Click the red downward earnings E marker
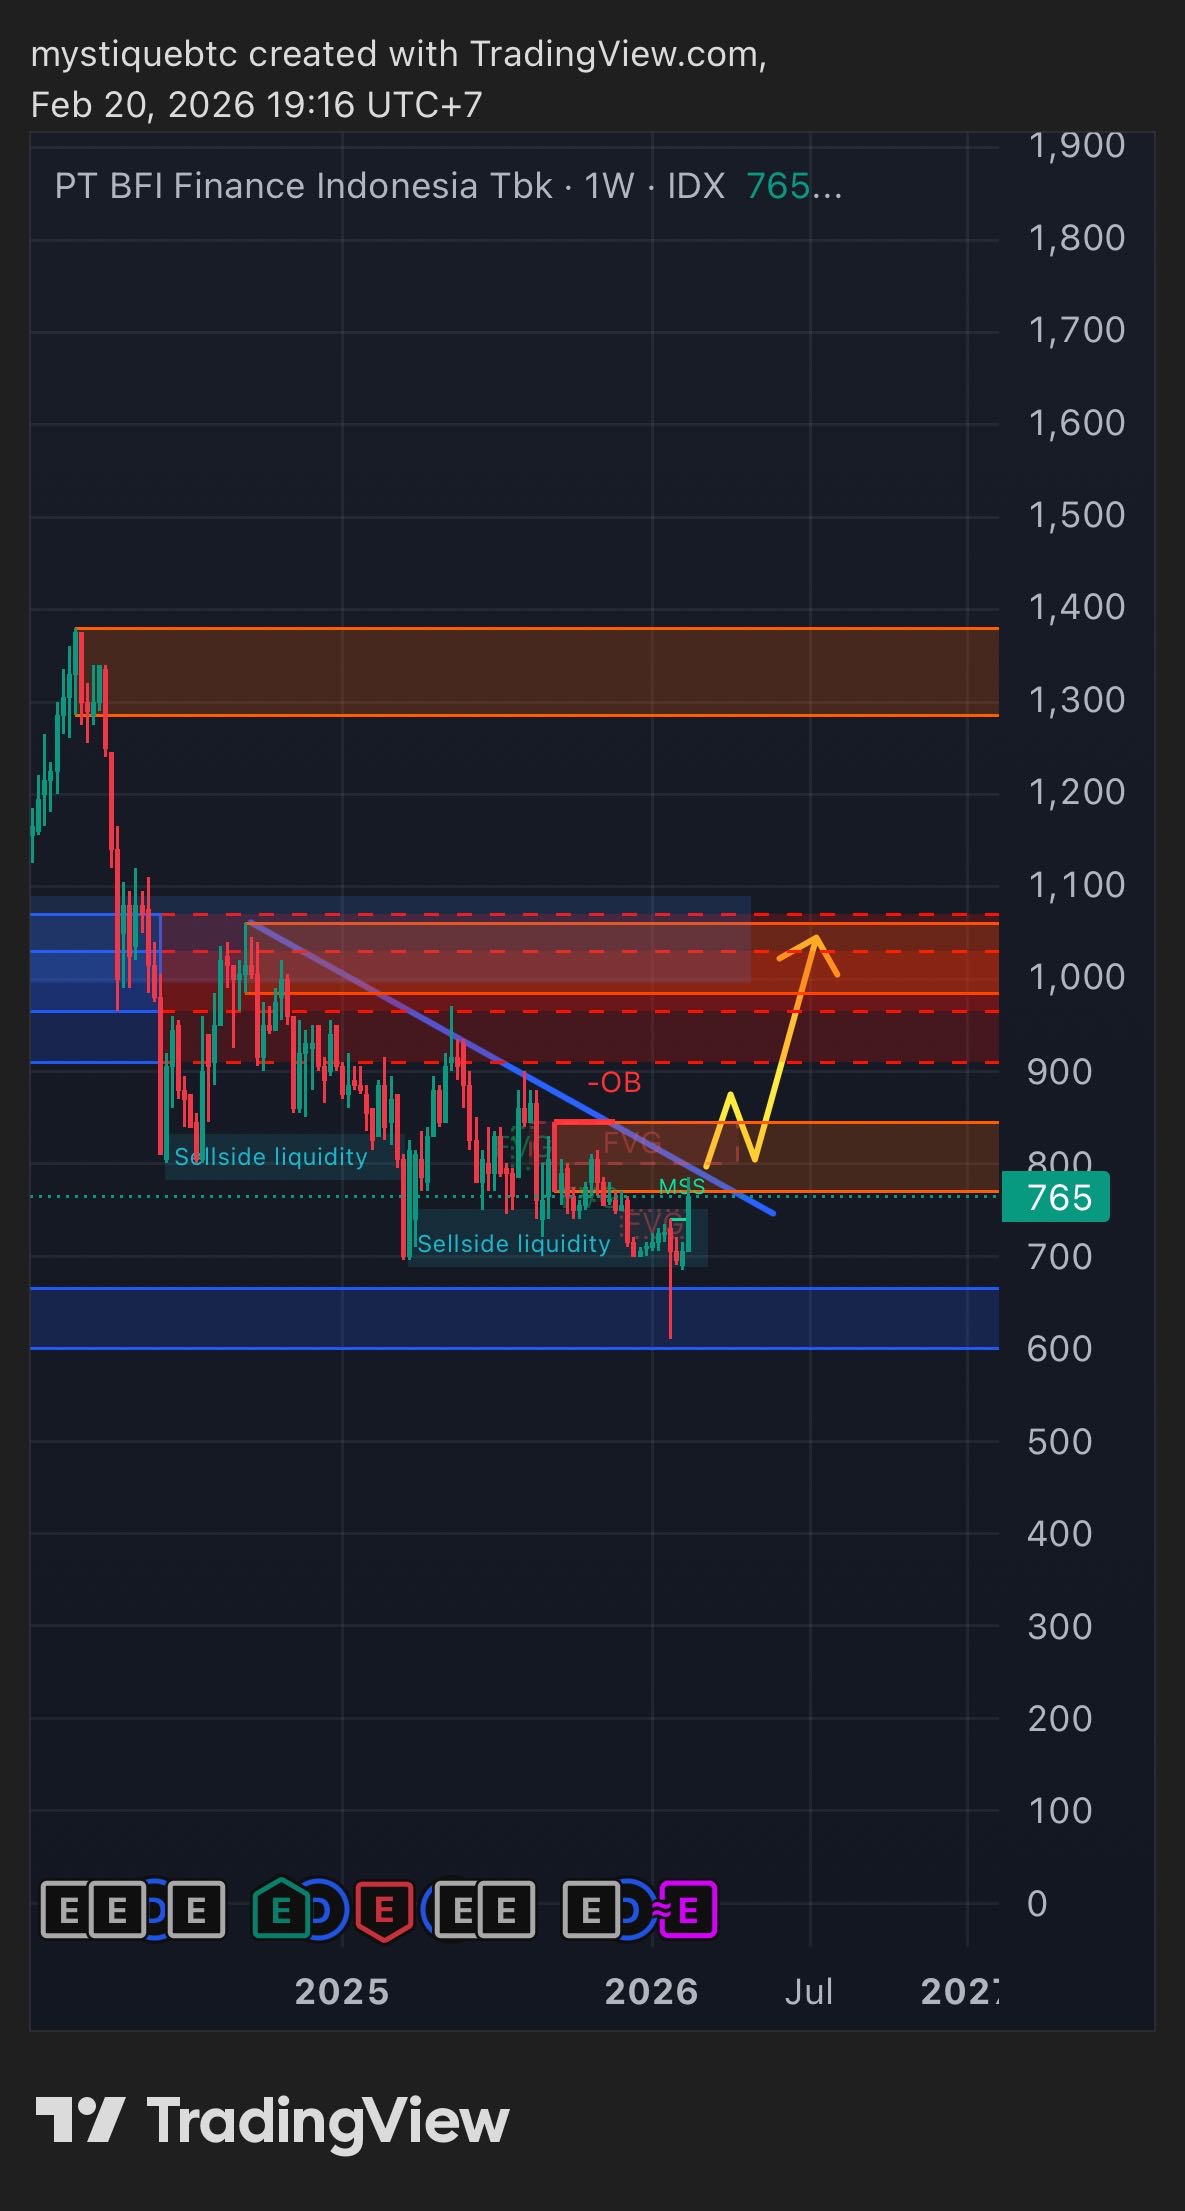The width and height of the screenshot is (1185, 2211). [384, 1912]
